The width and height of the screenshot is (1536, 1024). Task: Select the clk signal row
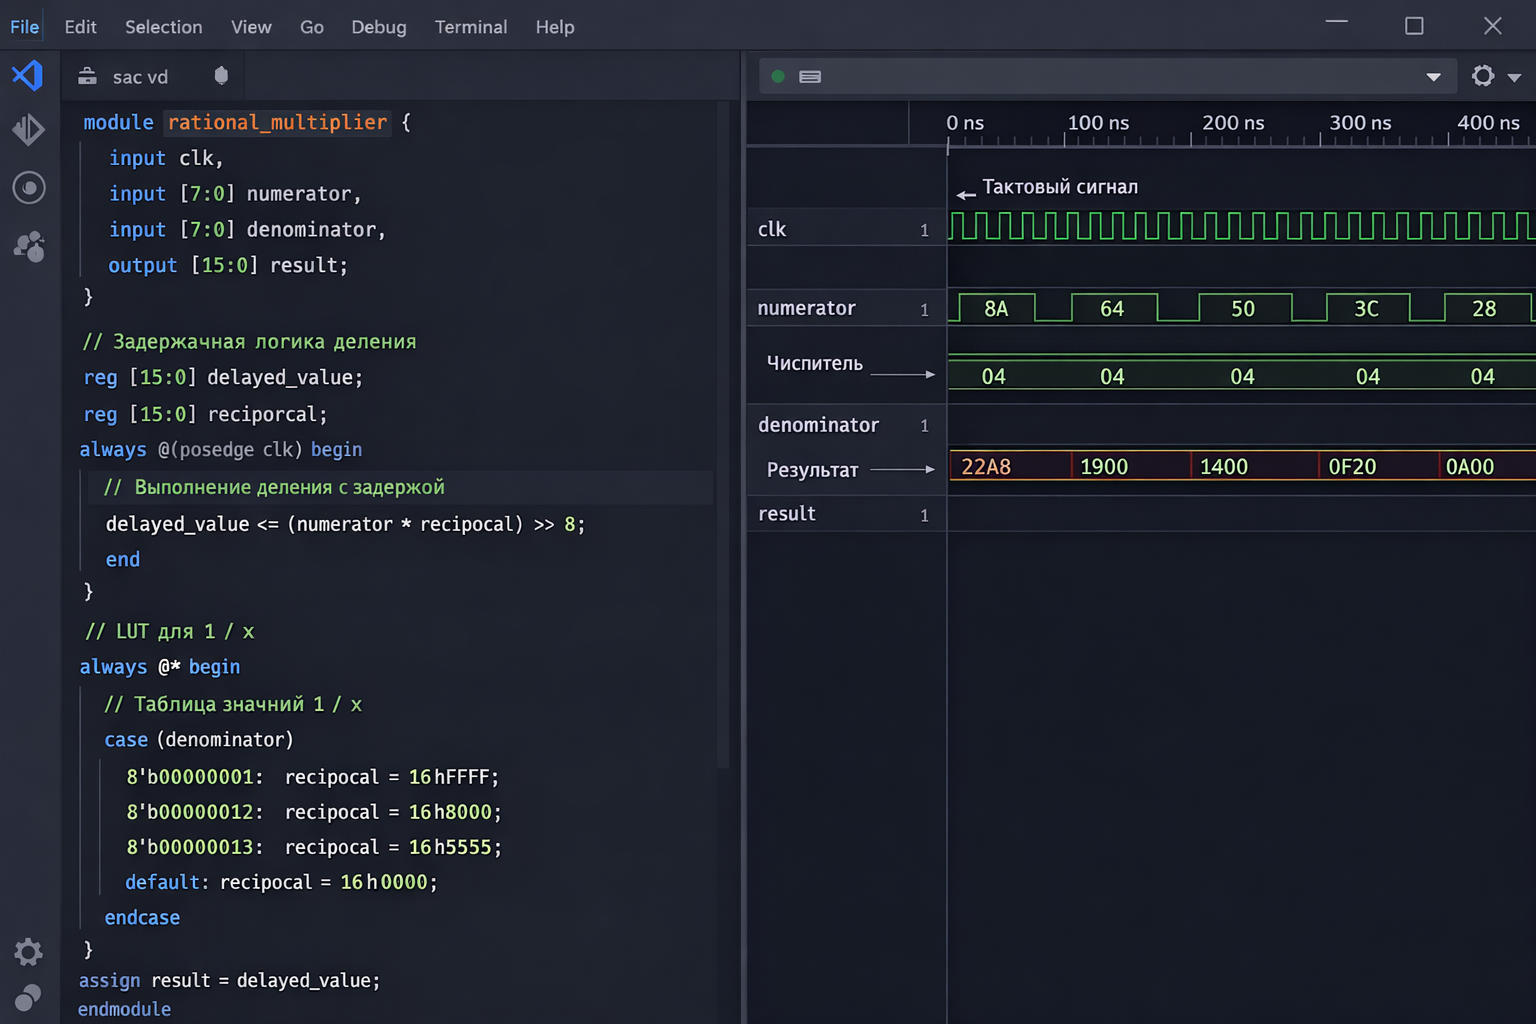point(772,229)
